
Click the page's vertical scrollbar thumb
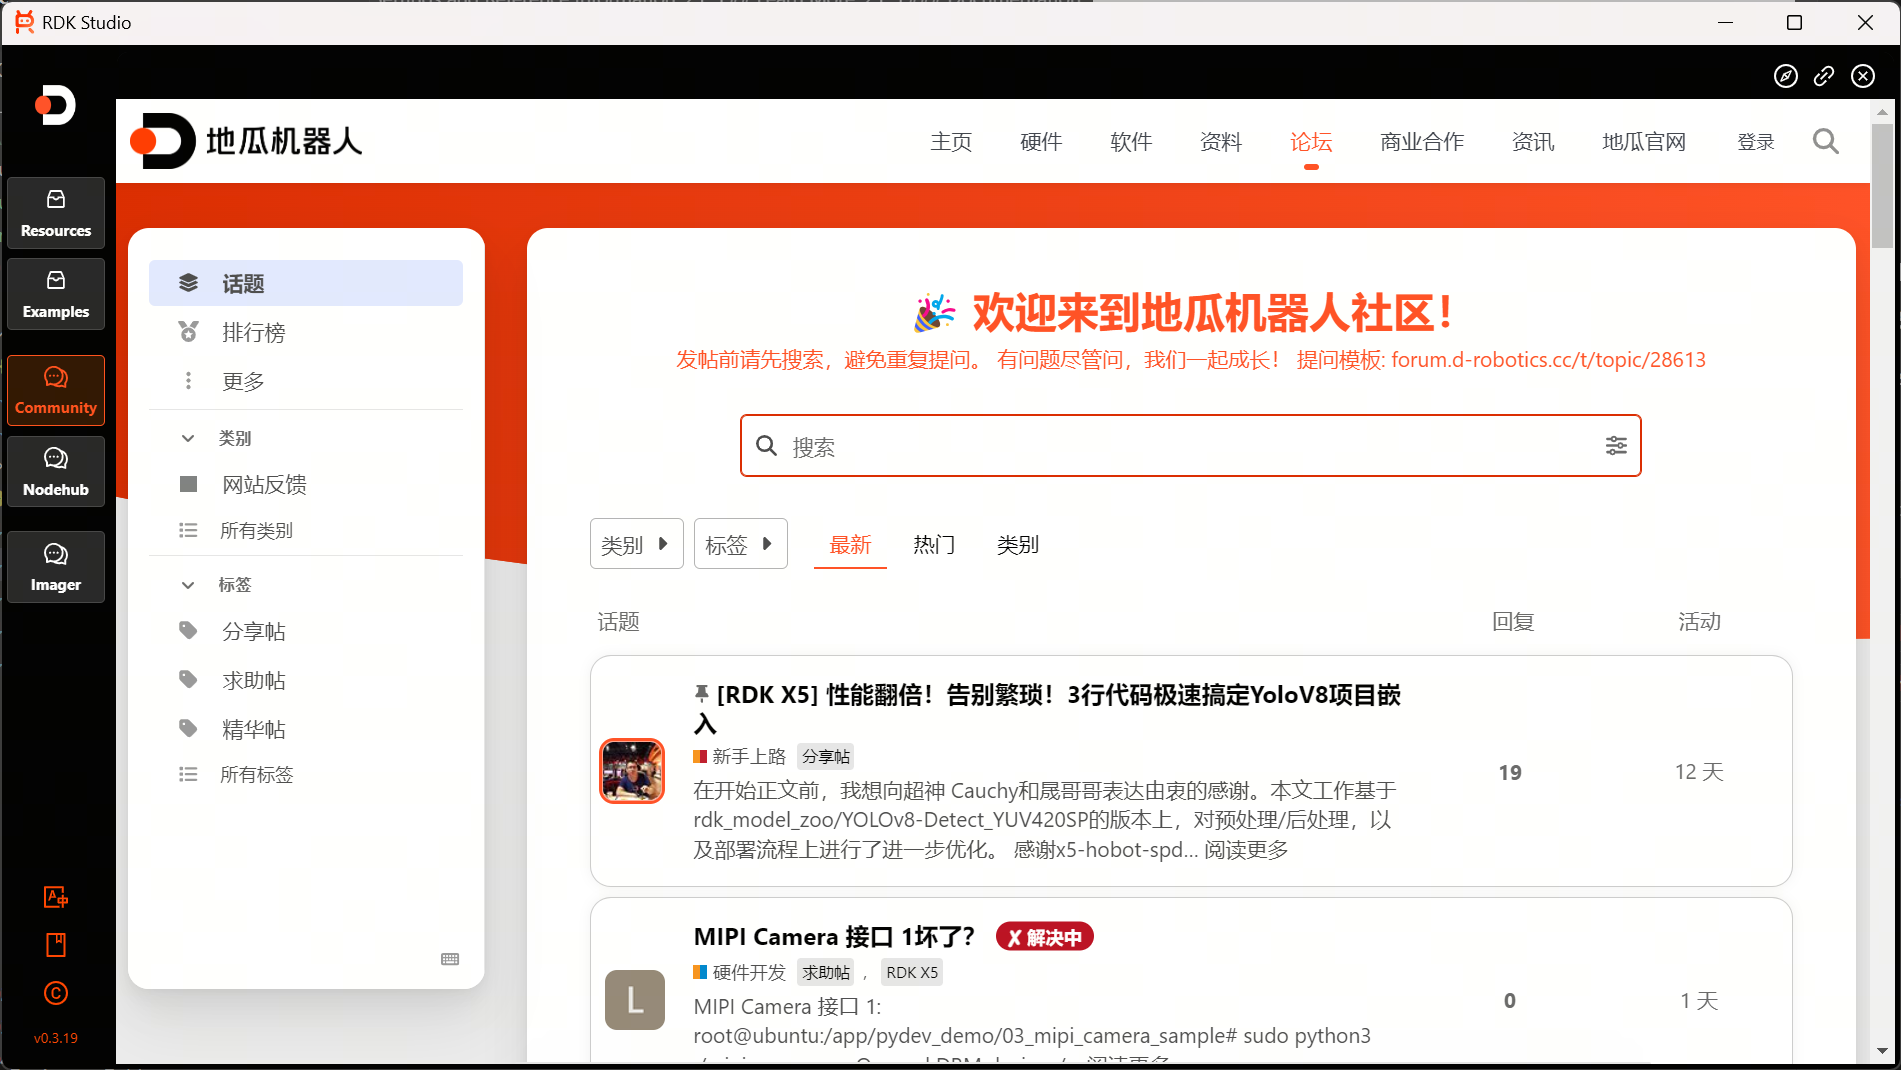pos(1882,185)
